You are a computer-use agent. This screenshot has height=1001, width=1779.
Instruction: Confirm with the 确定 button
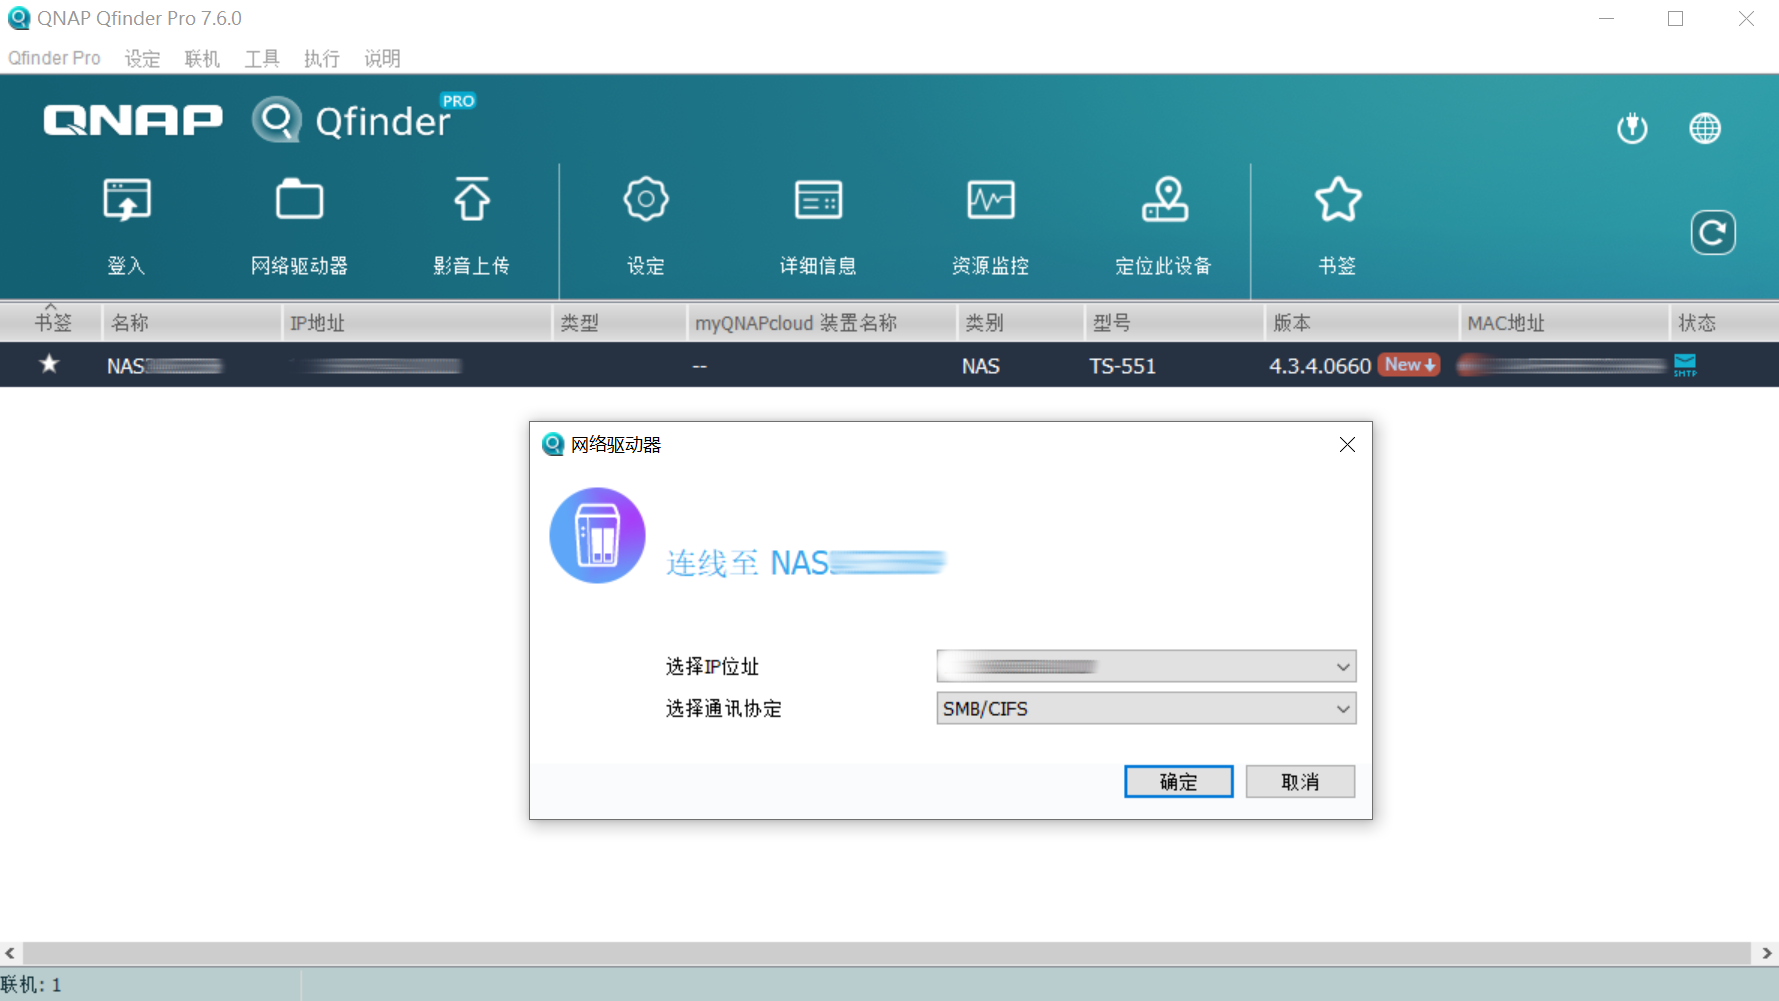click(x=1179, y=782)
